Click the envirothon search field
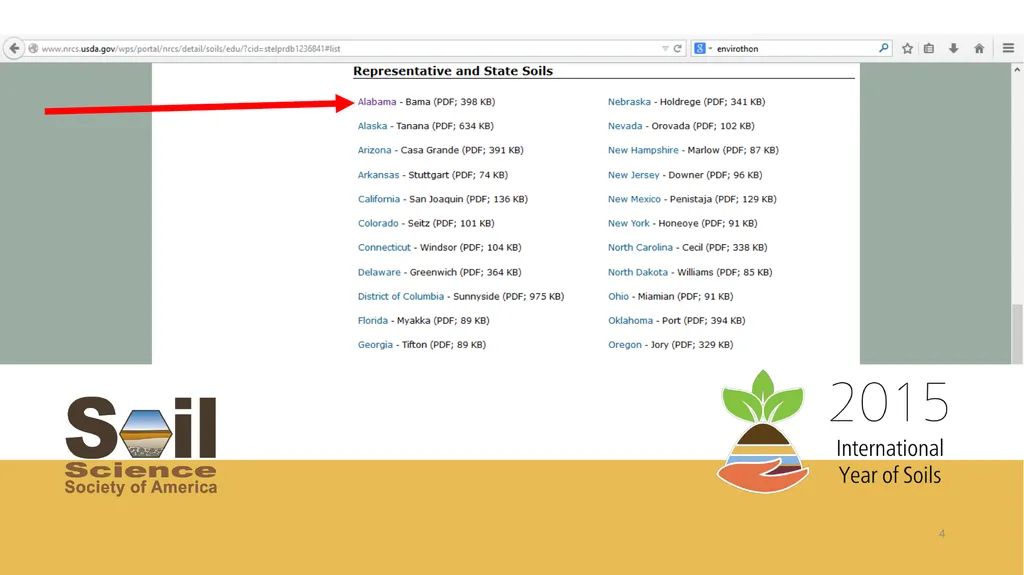The image size is (1024, 575). pyautogui.click(x=795, y=48)
